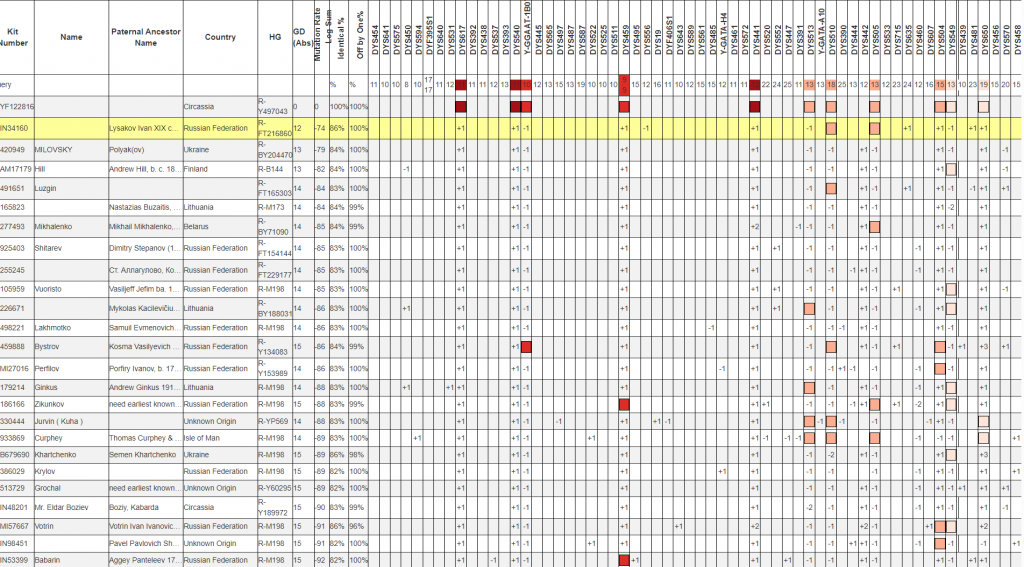Click the dark red DYS459 cell in the Zikunkov row
Viewport: 1024px width, 567px height.
[x=625, y=404]
